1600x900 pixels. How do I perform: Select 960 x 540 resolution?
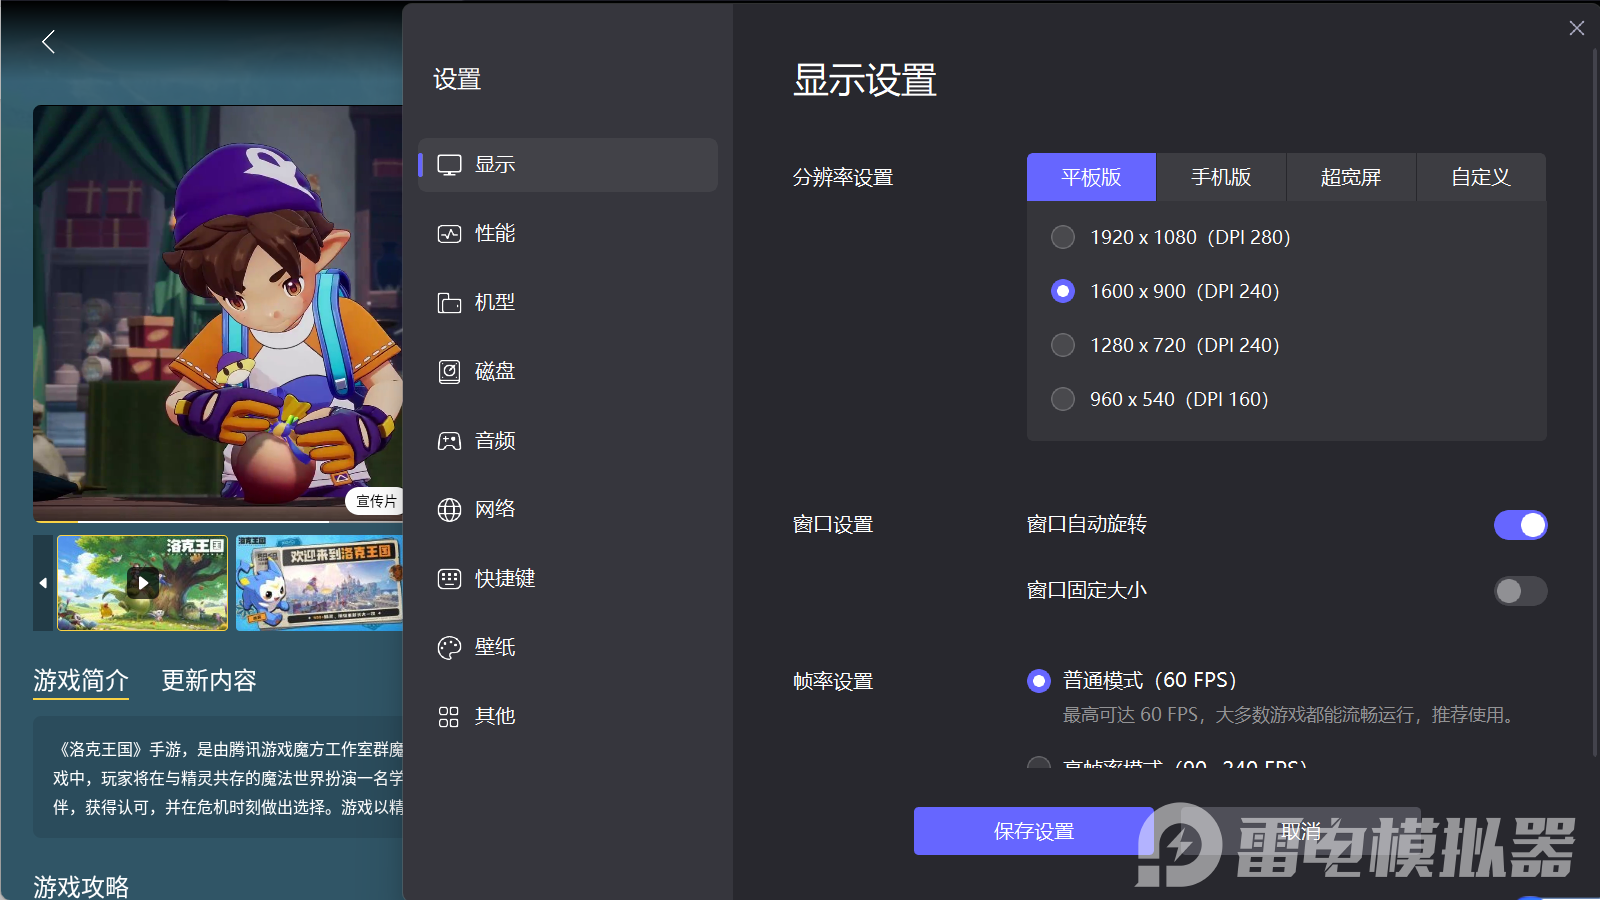pyautogui.click(x=1063, y=399)
